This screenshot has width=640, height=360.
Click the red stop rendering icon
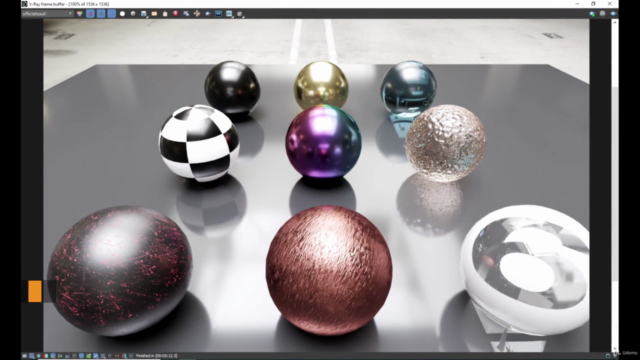(176, 13)
